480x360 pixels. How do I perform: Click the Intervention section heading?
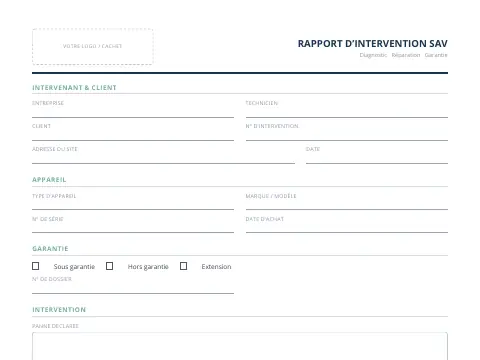coord(59,310)
